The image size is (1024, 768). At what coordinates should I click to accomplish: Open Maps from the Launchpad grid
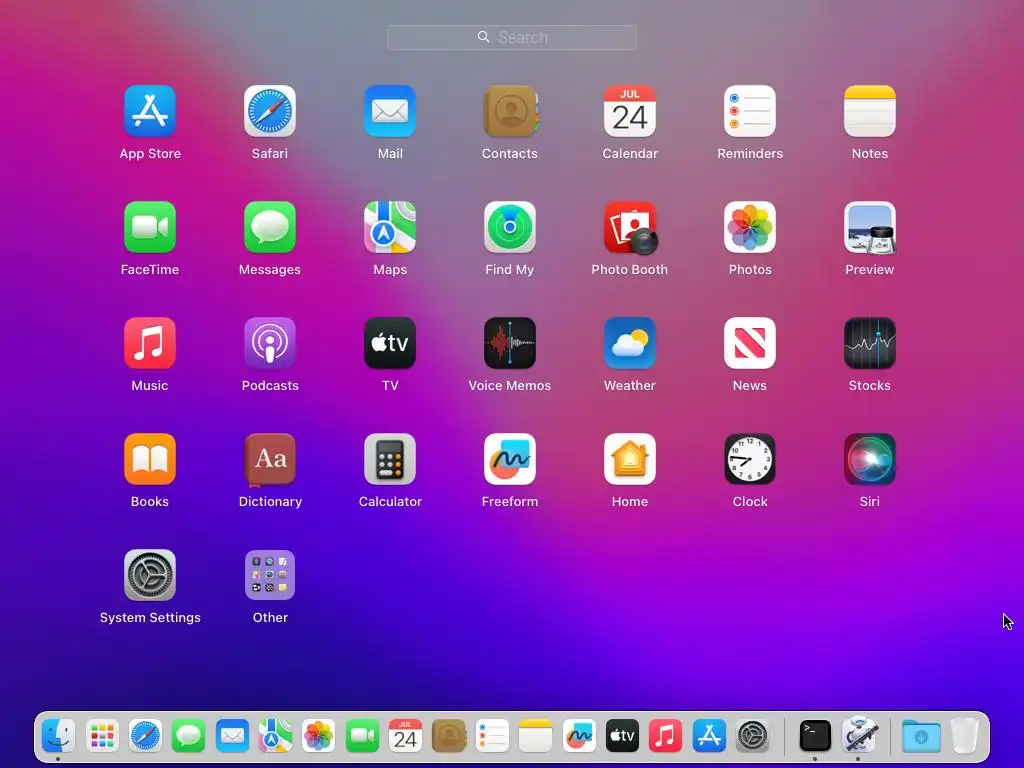(390, 227)
